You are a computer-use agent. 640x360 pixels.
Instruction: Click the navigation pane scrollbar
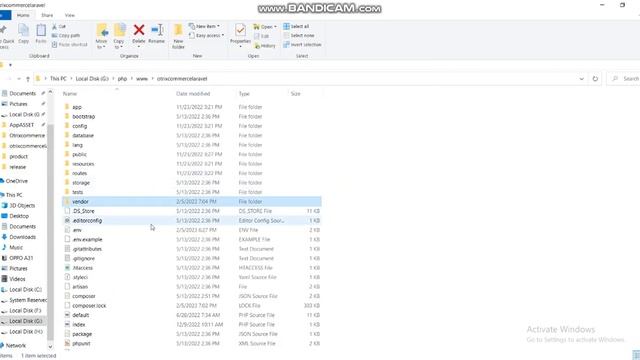coord(51,233)
